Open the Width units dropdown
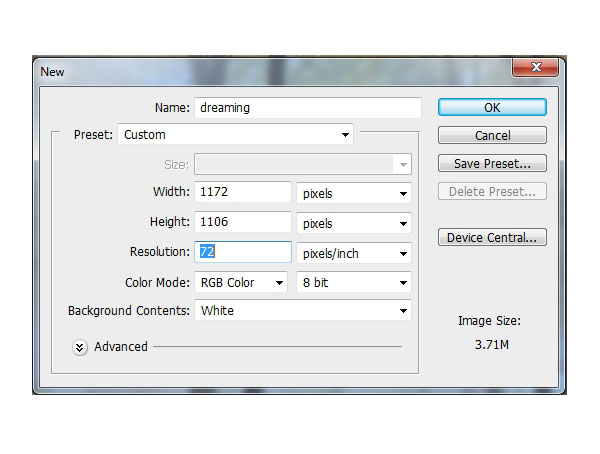600x454 pixels. pos(354,193)
